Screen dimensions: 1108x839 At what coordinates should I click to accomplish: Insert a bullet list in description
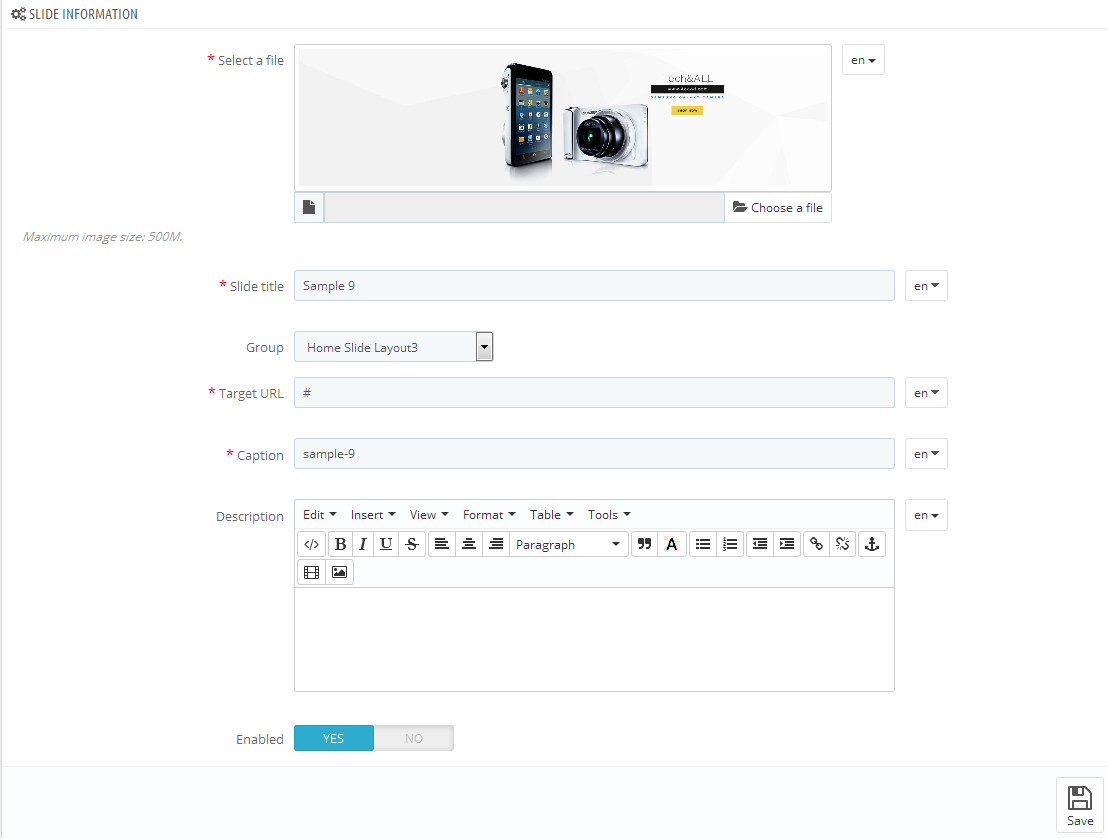tap(703, 545)
